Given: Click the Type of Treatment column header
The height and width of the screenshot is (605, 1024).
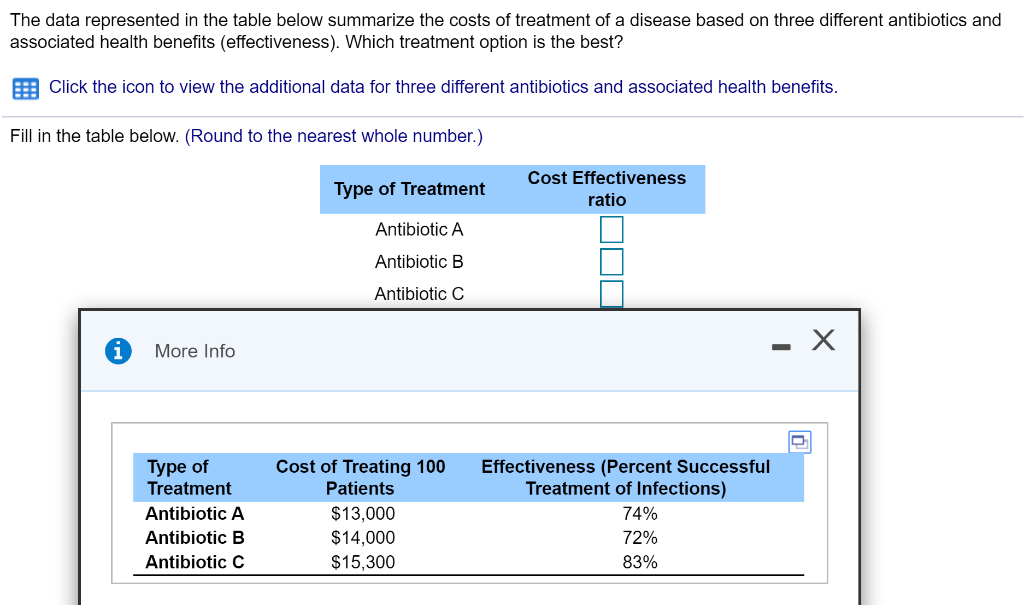Looking at the screenshot, I should coord(409,189).
